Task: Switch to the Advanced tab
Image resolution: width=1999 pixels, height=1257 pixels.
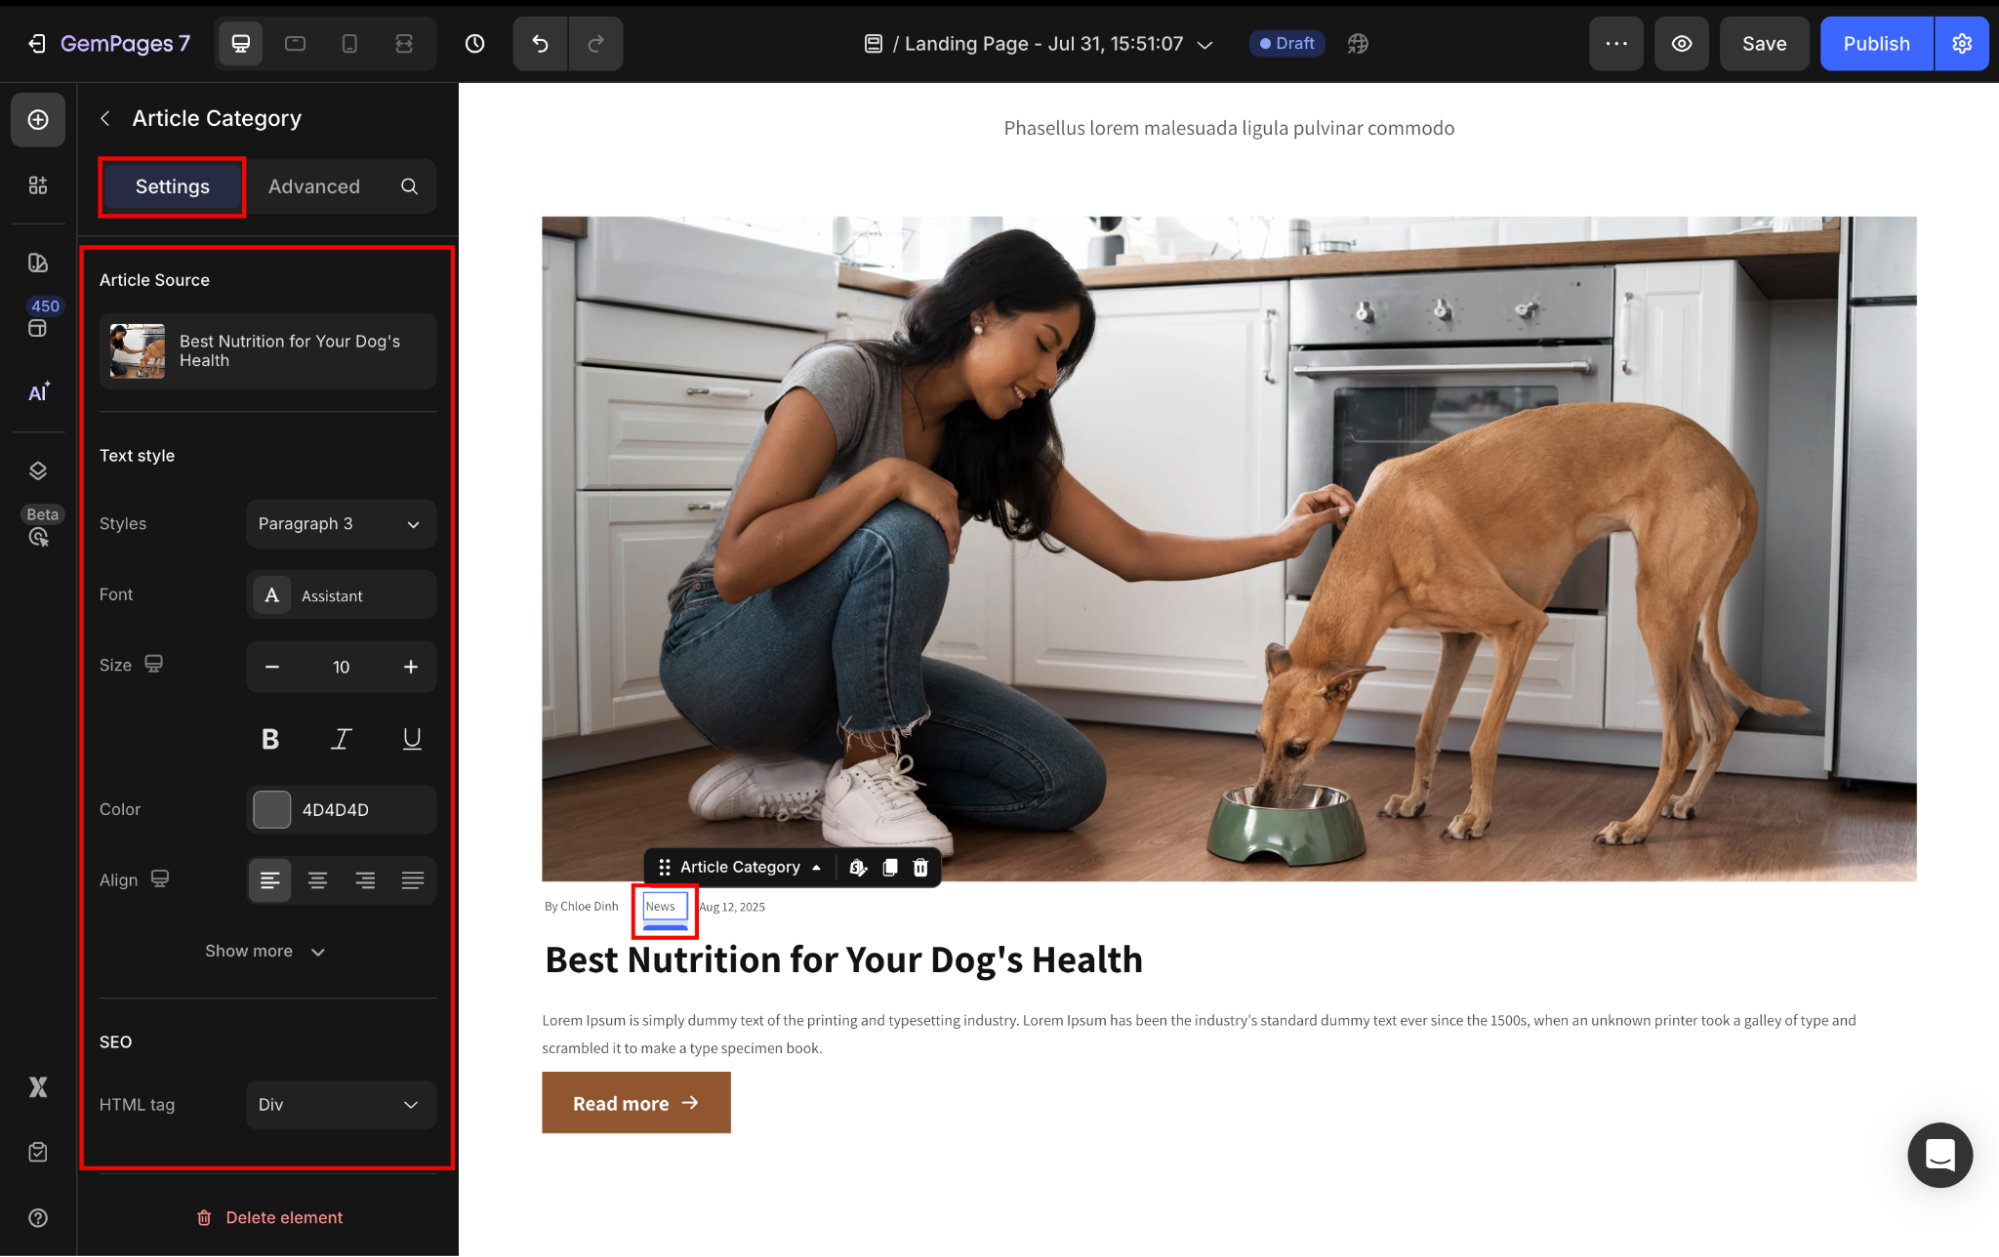Action: [x=314, y=186]
